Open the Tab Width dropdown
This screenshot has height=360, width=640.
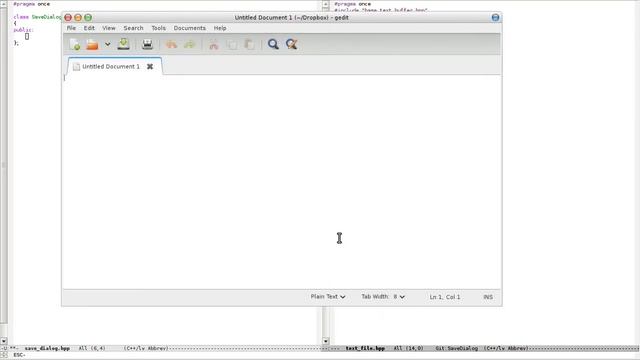(383, 297)
